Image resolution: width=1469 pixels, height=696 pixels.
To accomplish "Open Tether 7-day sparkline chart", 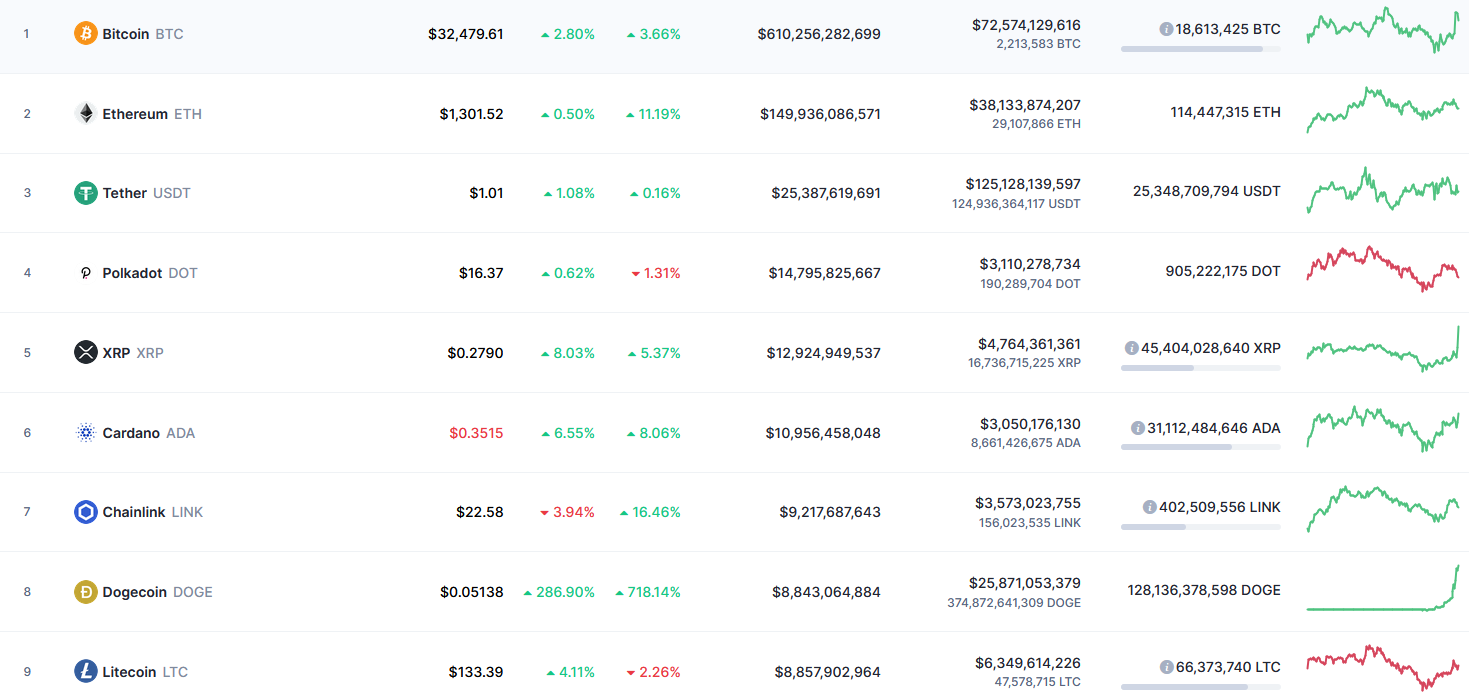I will tap(1382, 190).
